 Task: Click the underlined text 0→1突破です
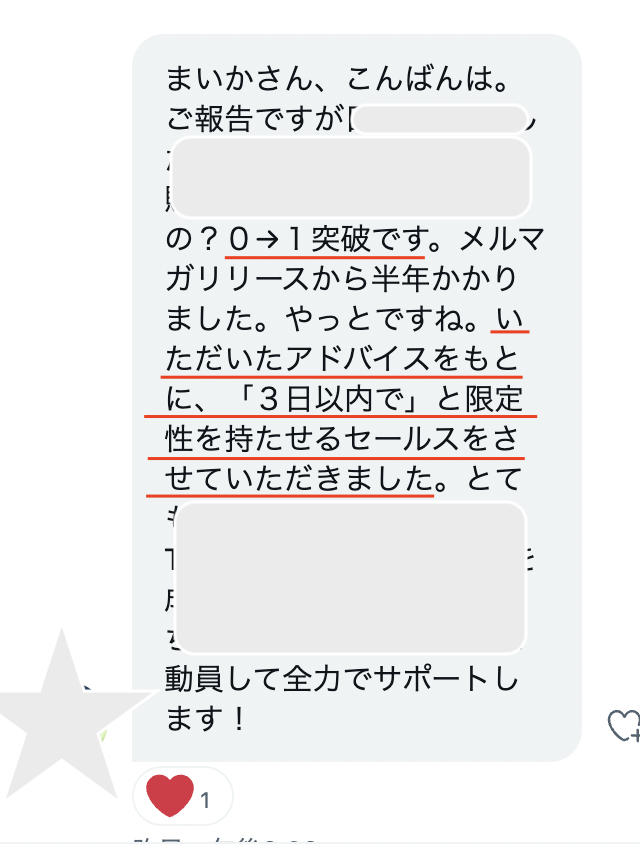tap(324, 239)
